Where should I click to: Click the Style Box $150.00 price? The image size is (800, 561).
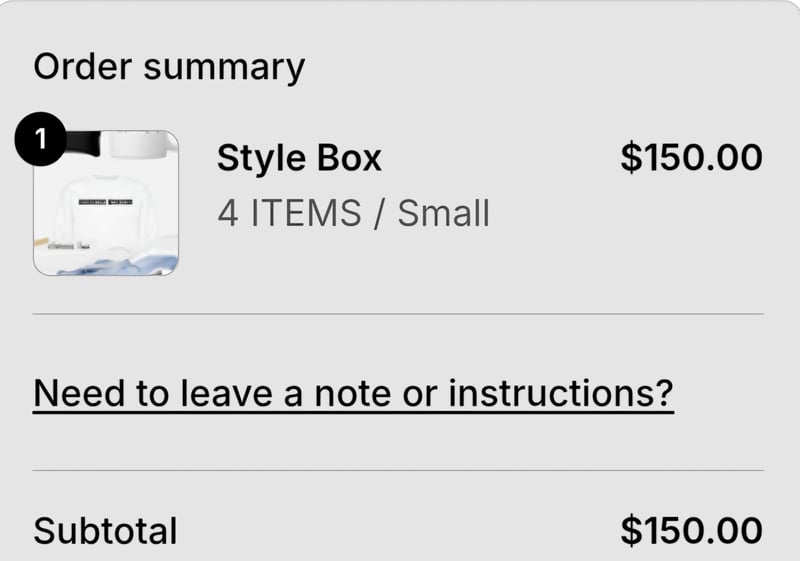[x=691, y=158]
